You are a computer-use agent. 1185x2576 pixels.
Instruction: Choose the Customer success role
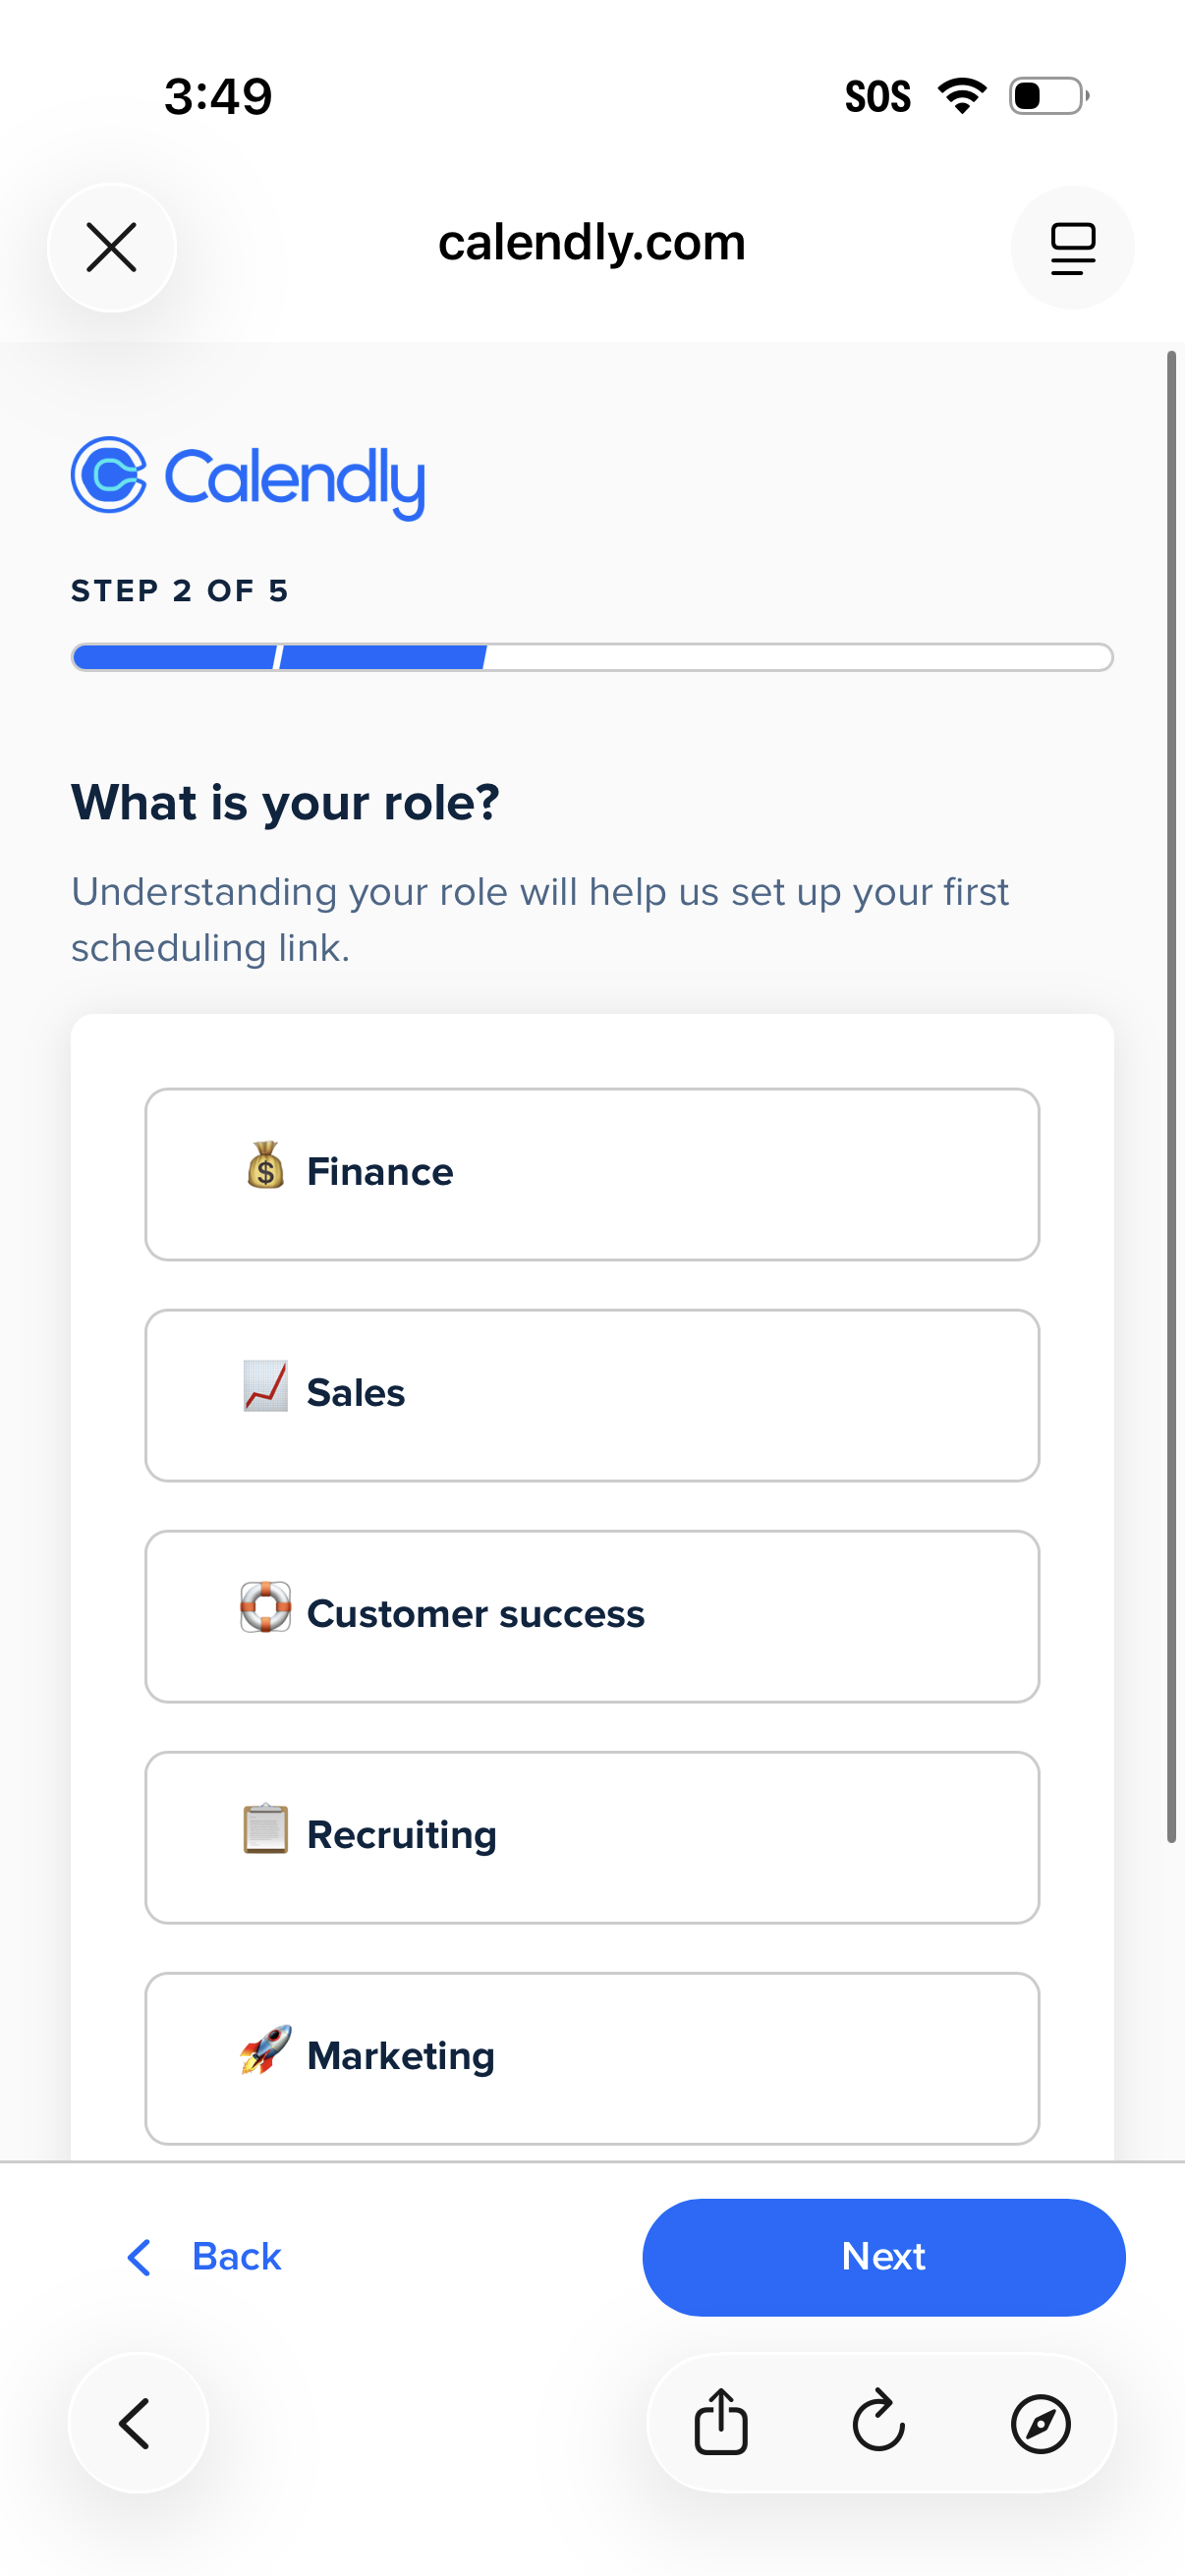click(592, 1616)
